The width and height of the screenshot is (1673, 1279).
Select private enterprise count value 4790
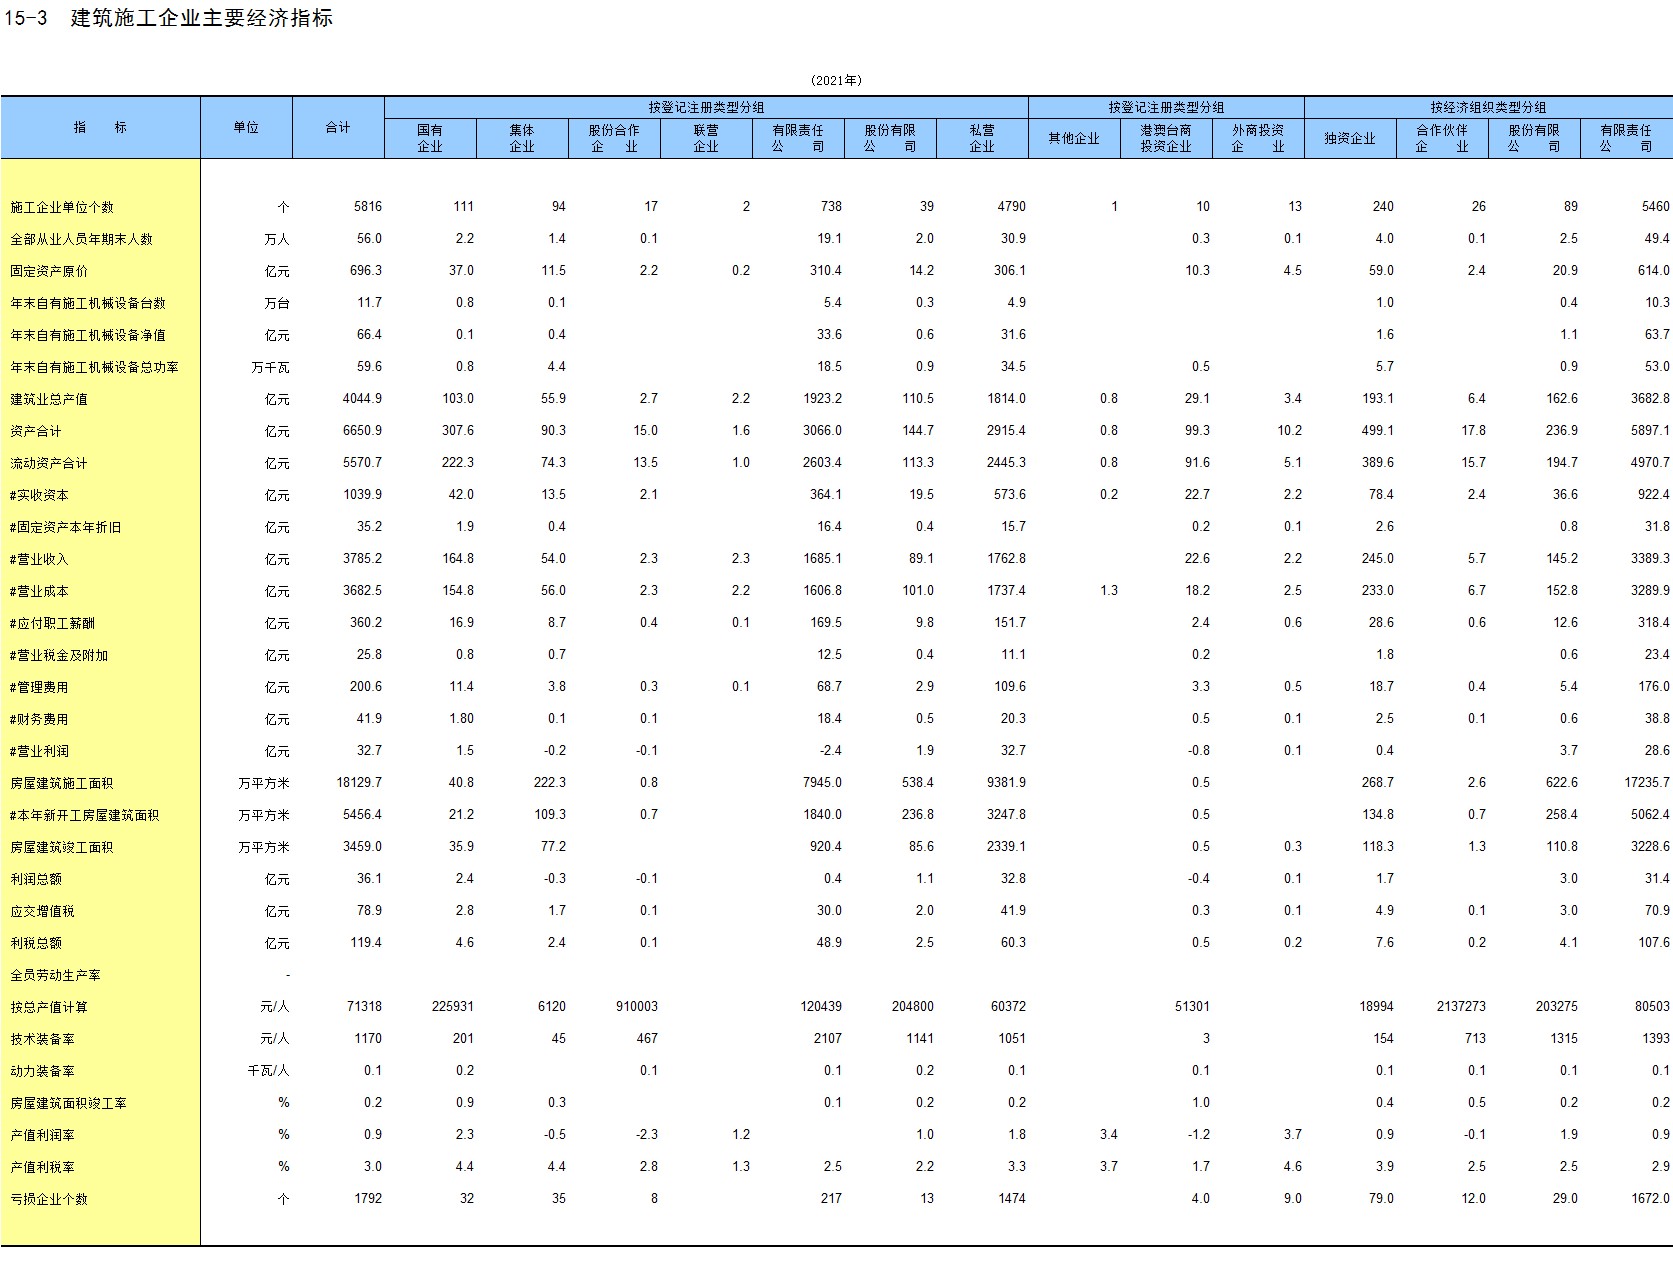1012,206
